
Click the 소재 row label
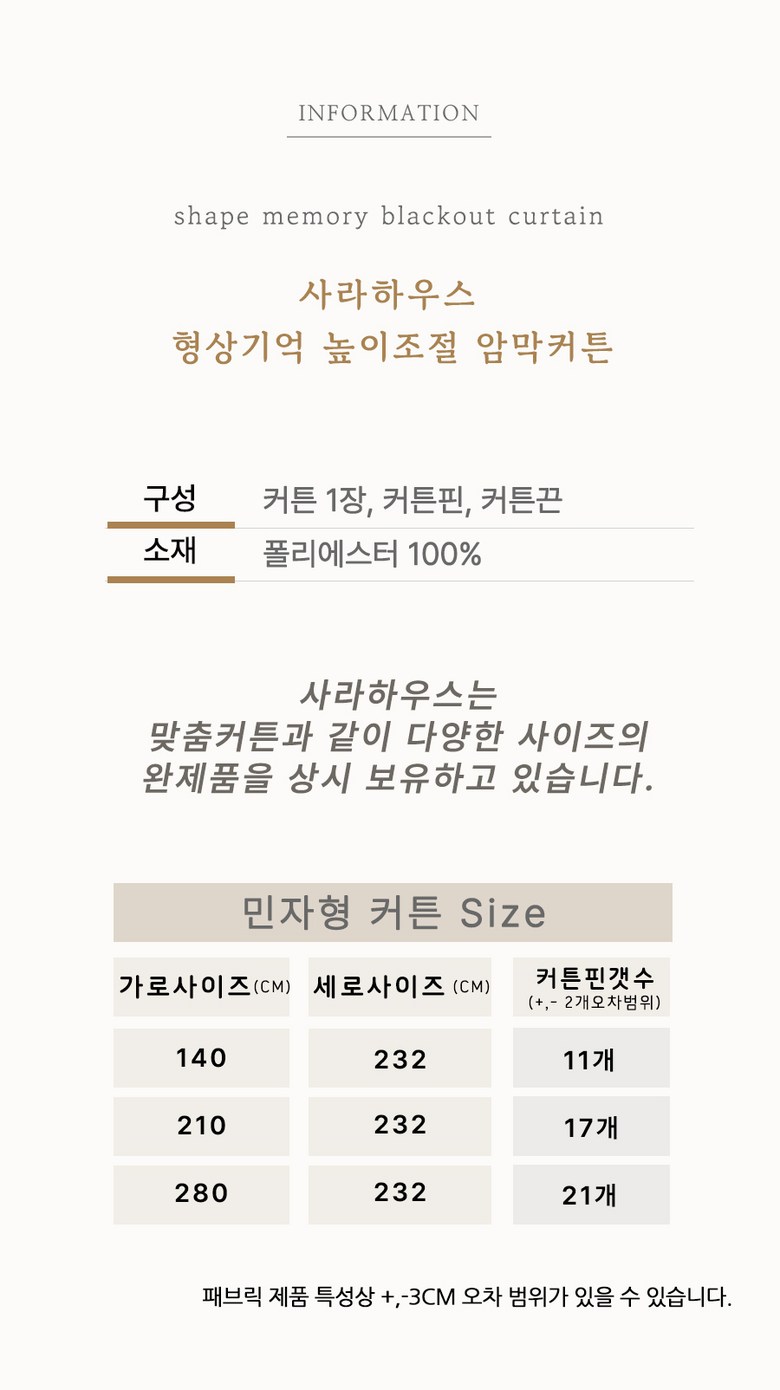[170, 551]
